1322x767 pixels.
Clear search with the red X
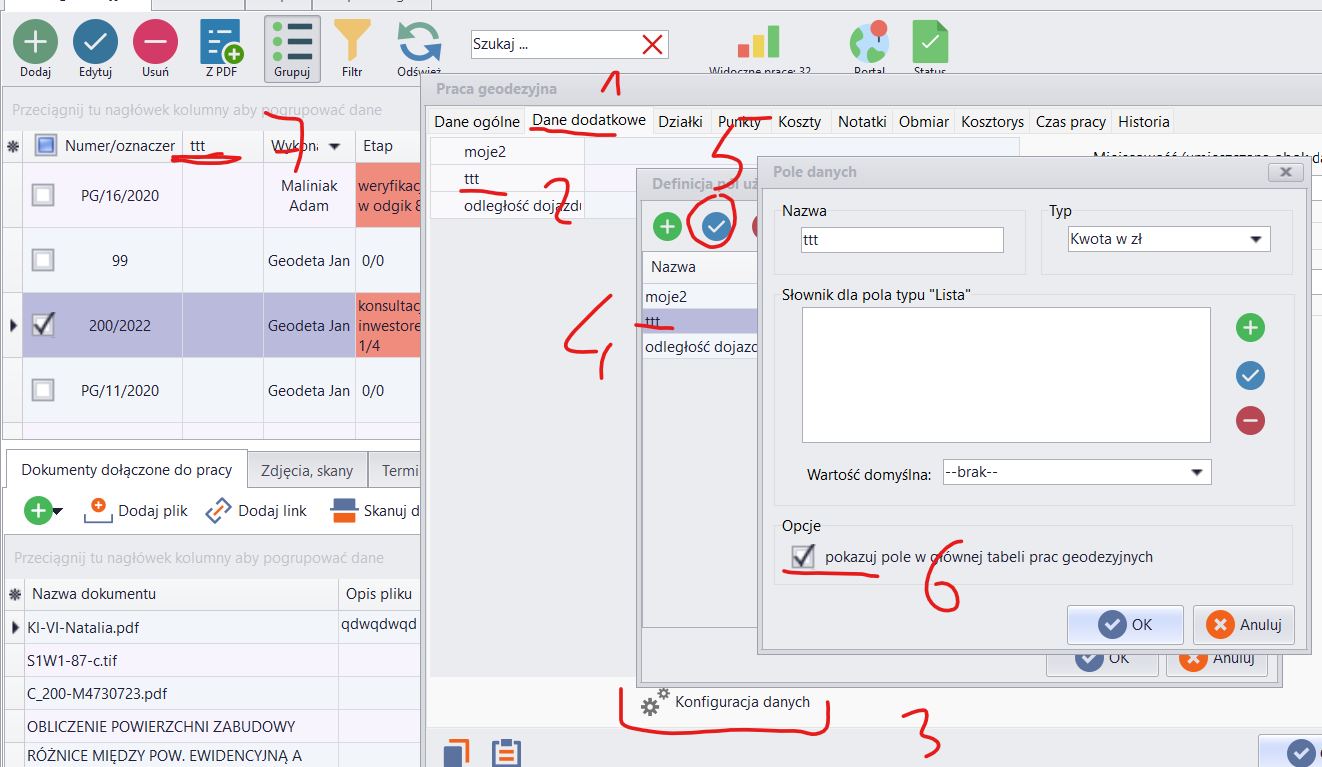coord(652,44)
